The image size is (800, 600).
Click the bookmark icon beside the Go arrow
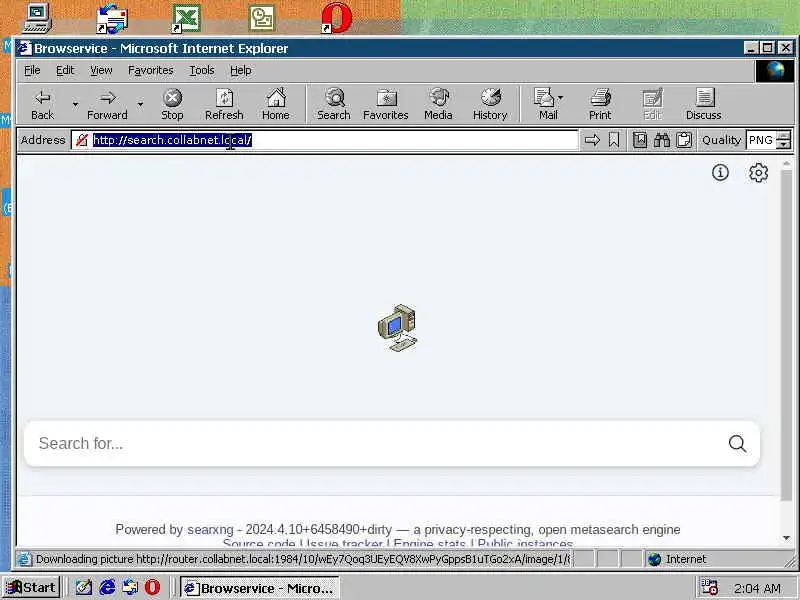pyautogui.click(x=614, y=140)
